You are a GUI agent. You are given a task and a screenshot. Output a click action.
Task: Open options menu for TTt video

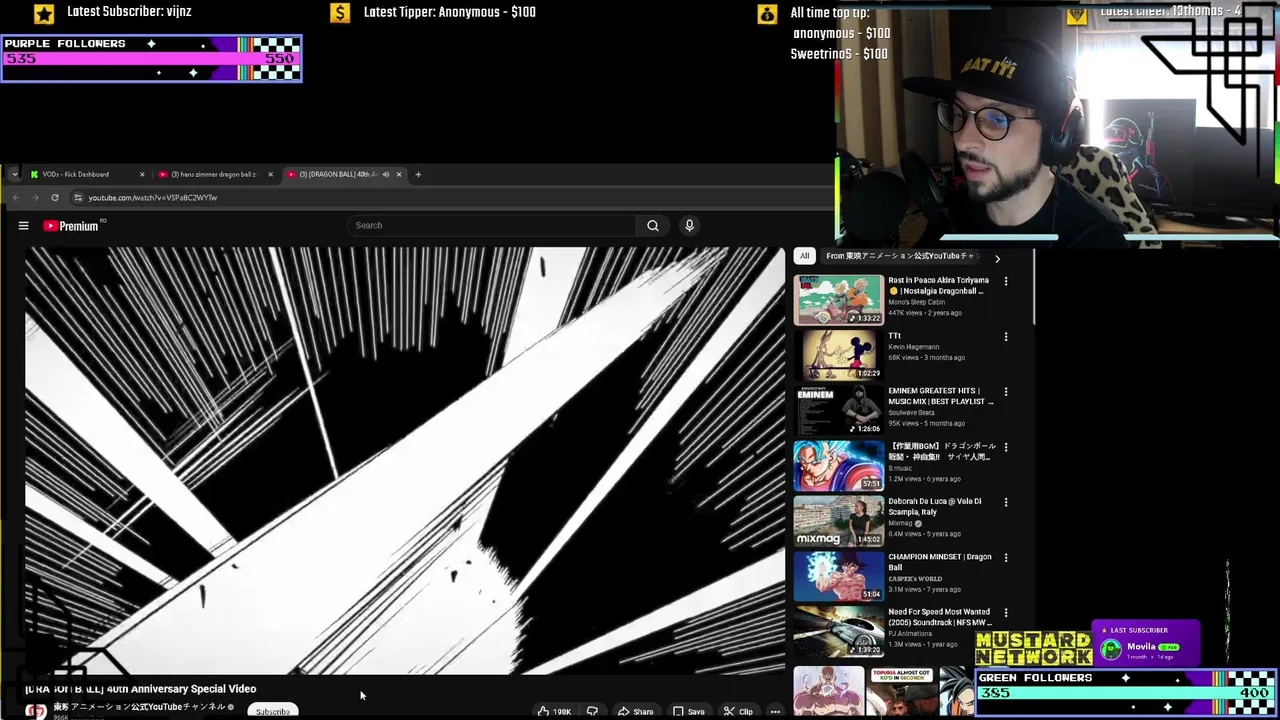coord(1006,337)
